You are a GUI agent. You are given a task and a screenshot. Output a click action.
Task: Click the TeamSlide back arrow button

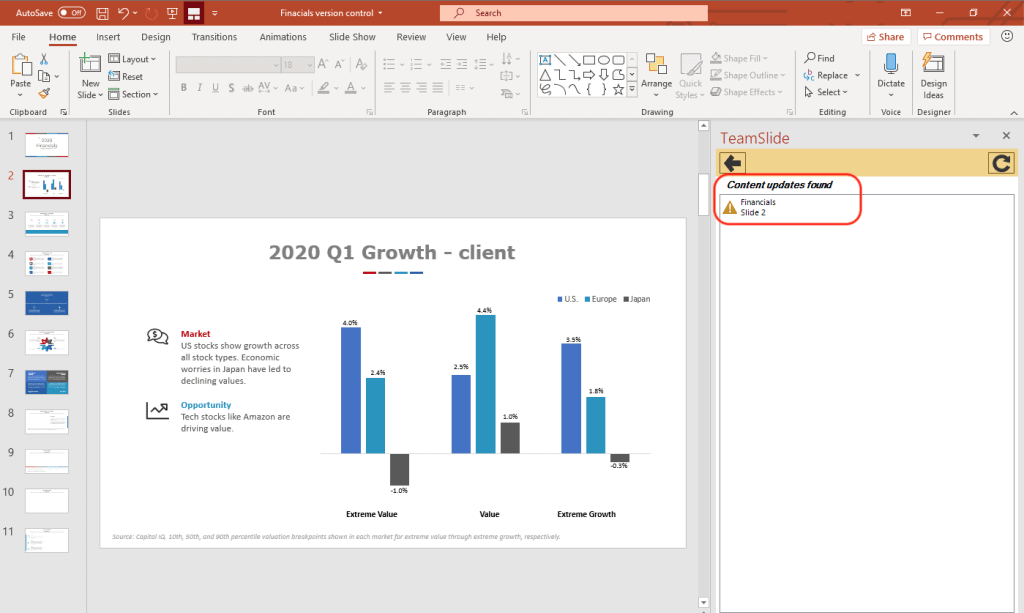[x=731, y=163]
